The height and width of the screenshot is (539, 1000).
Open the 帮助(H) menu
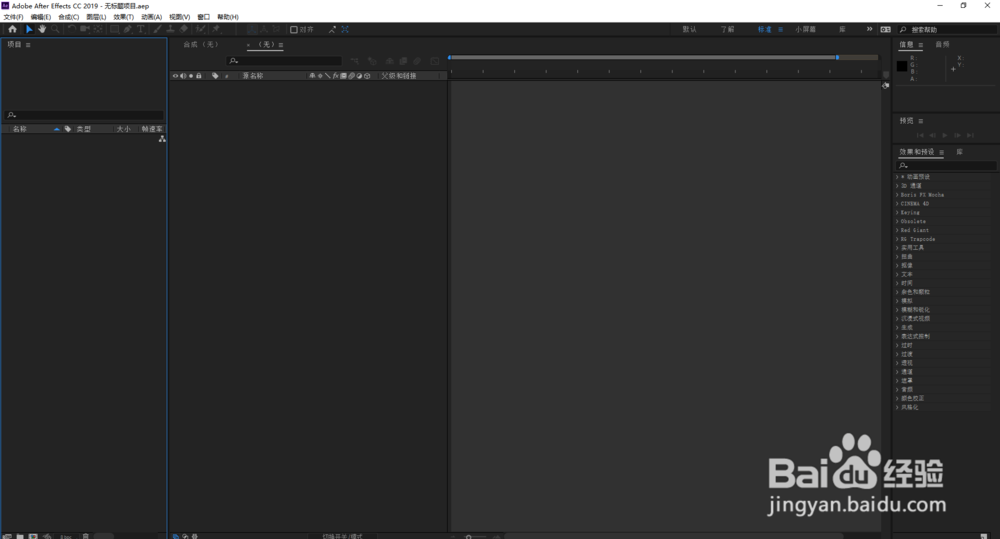[x=228, y=17]
